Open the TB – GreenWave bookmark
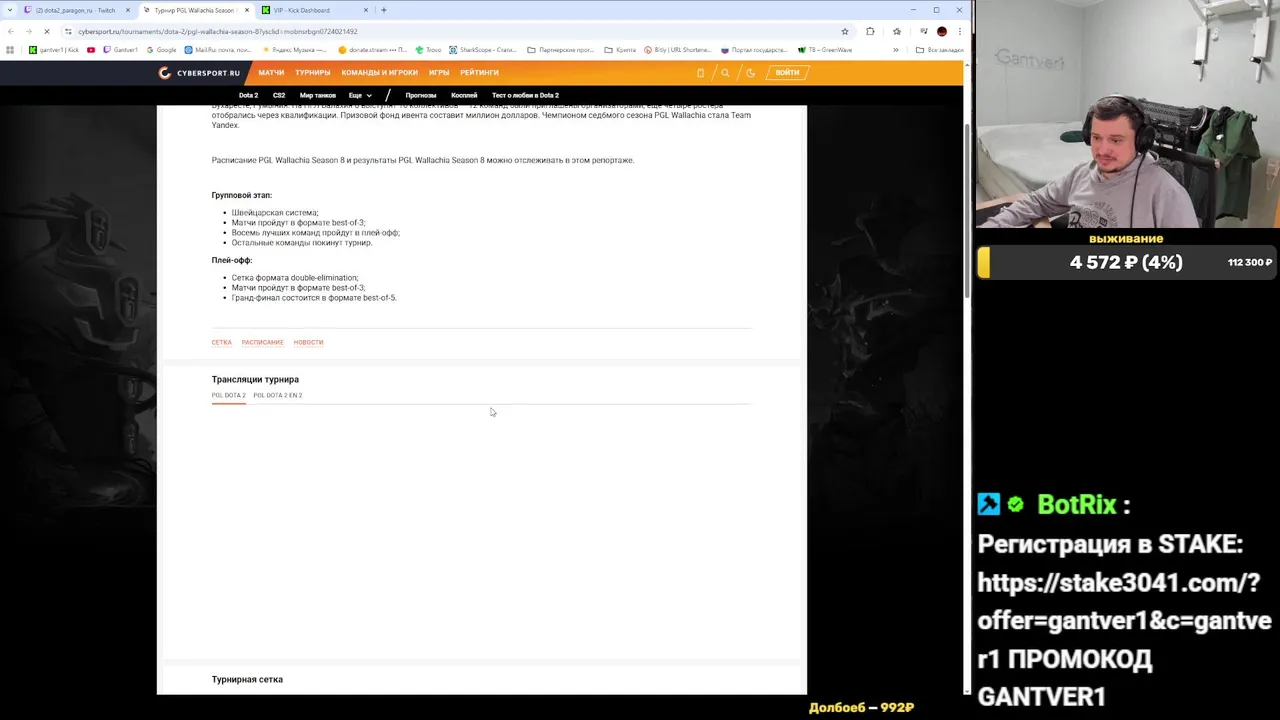1280x720 pixels. (825, 50)
